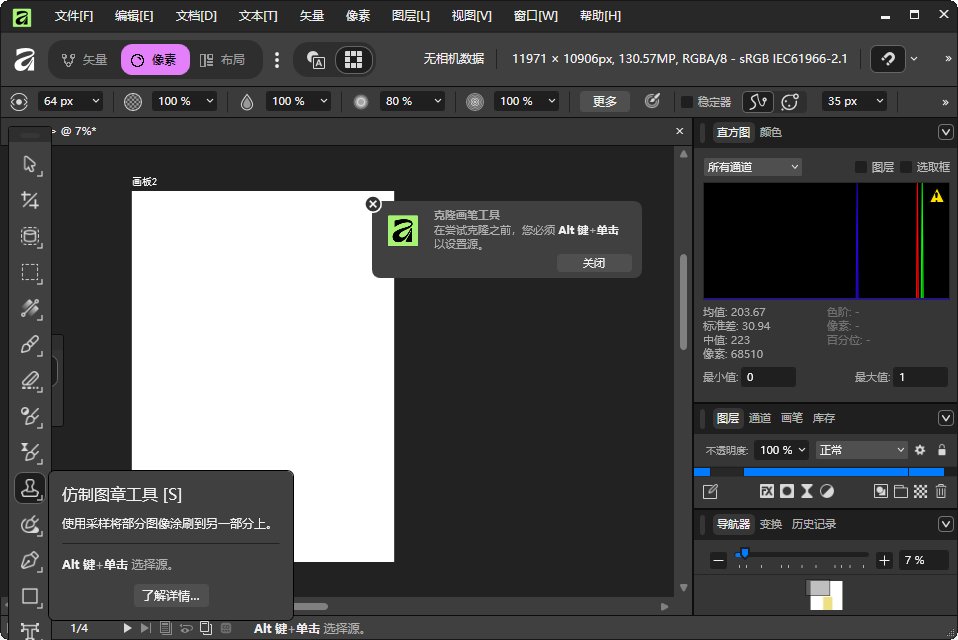Click the navigator zoom in plus button
Screen dimensions: 958x640
click(884, 560)
